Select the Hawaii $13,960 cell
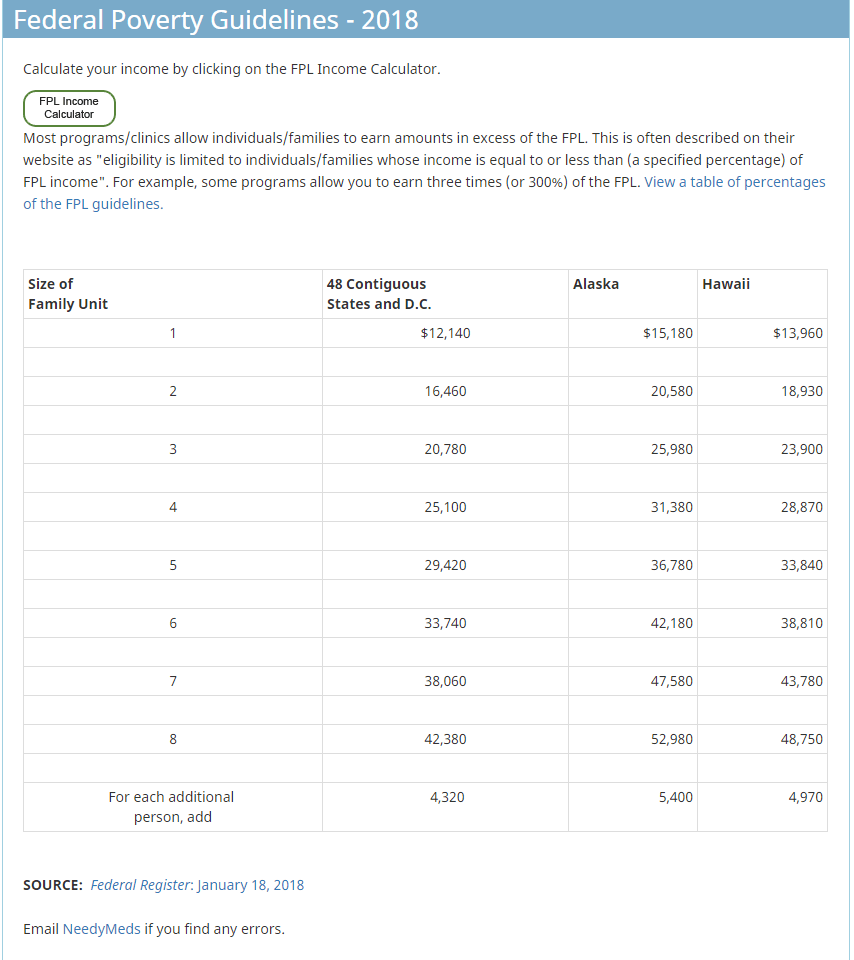The image size is (854, 960). coord(797,333)
